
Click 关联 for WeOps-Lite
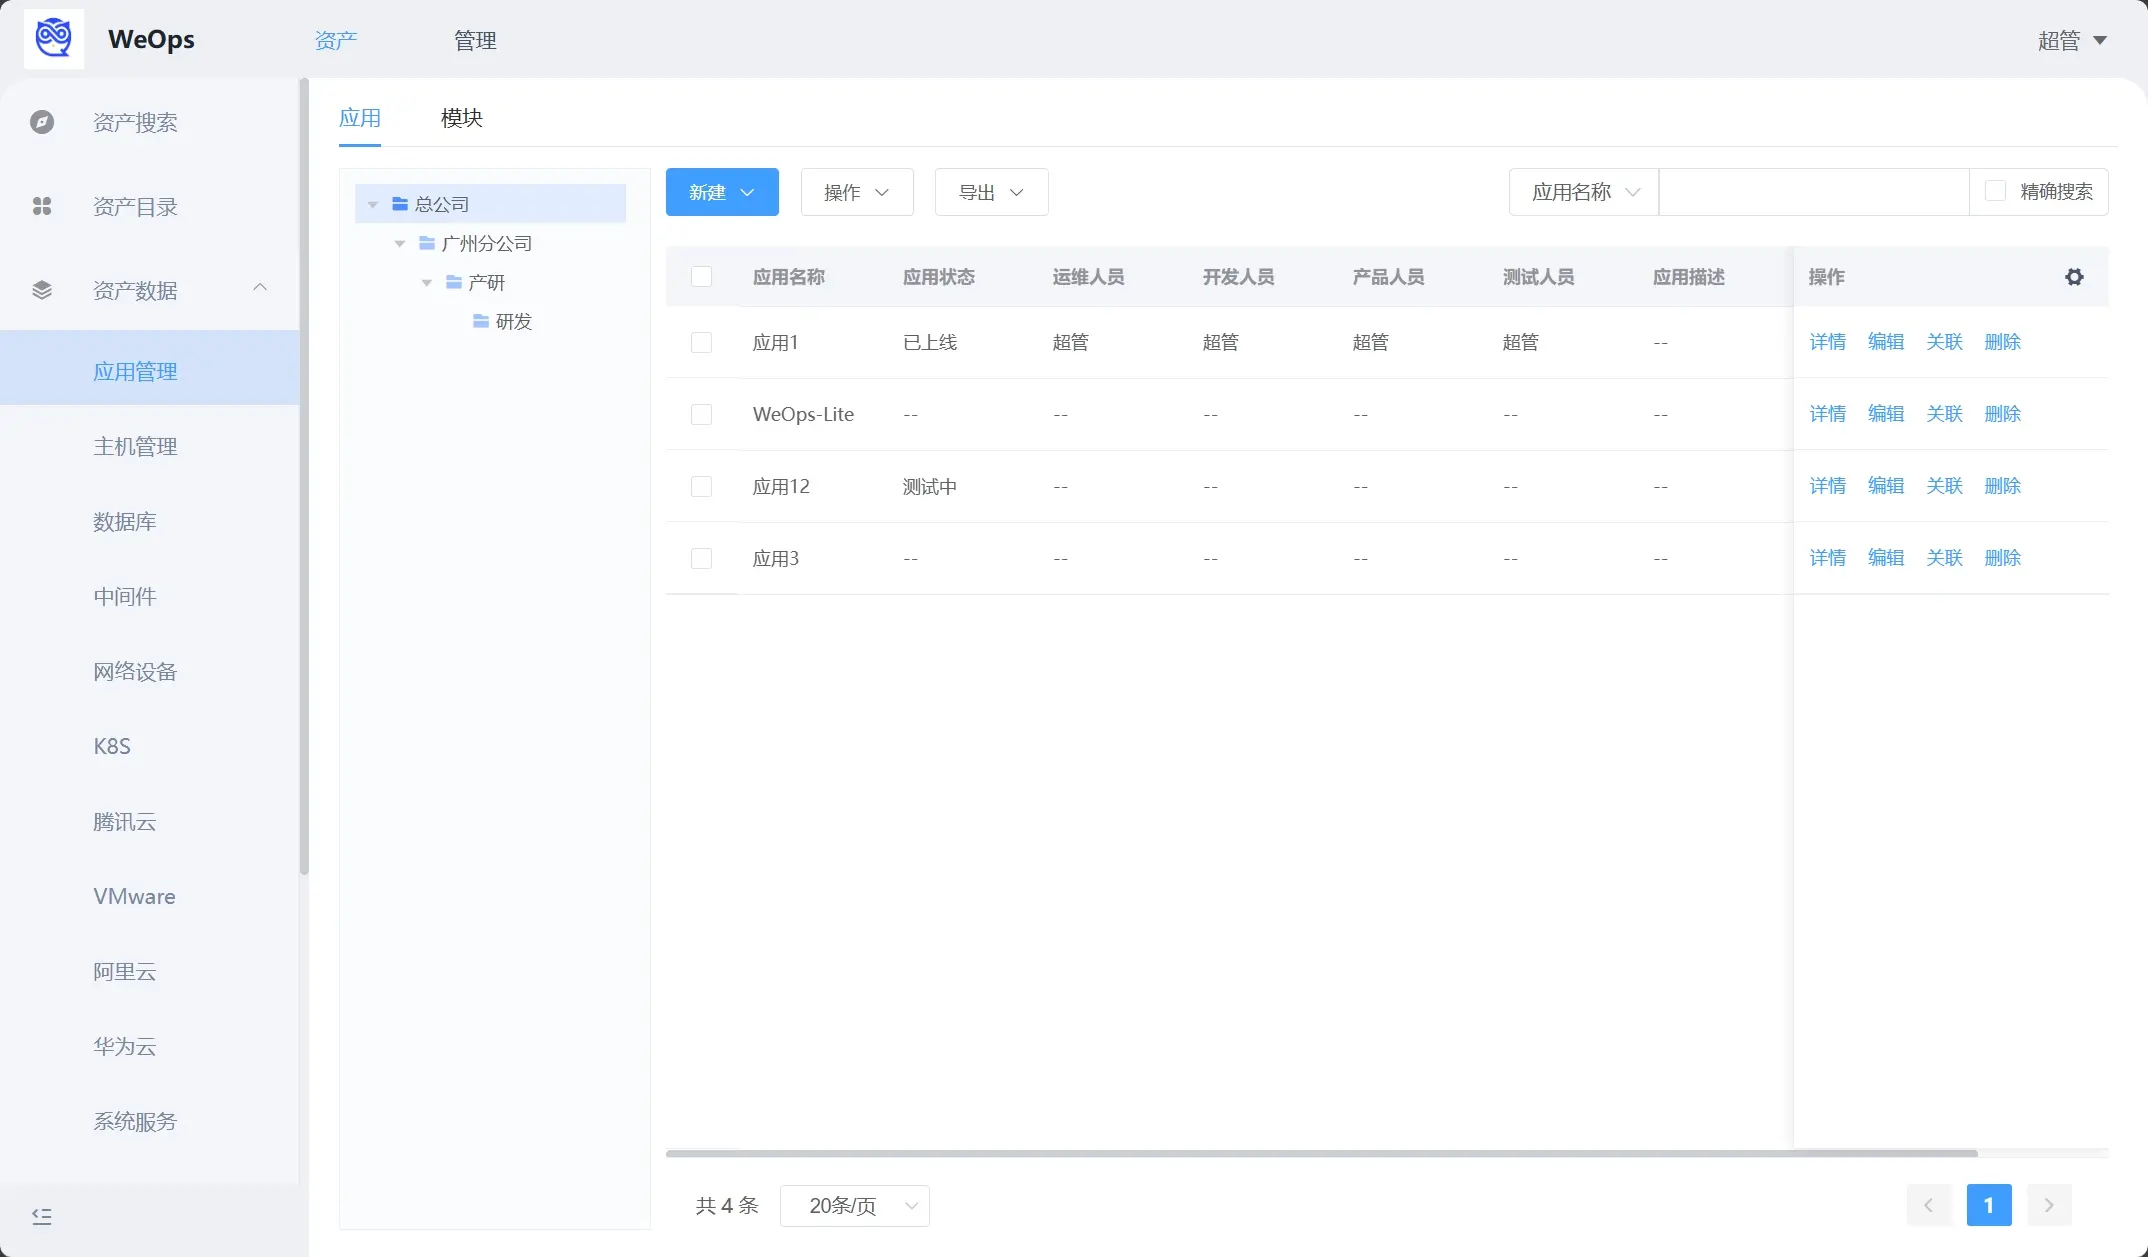(x=1945, y=414)
